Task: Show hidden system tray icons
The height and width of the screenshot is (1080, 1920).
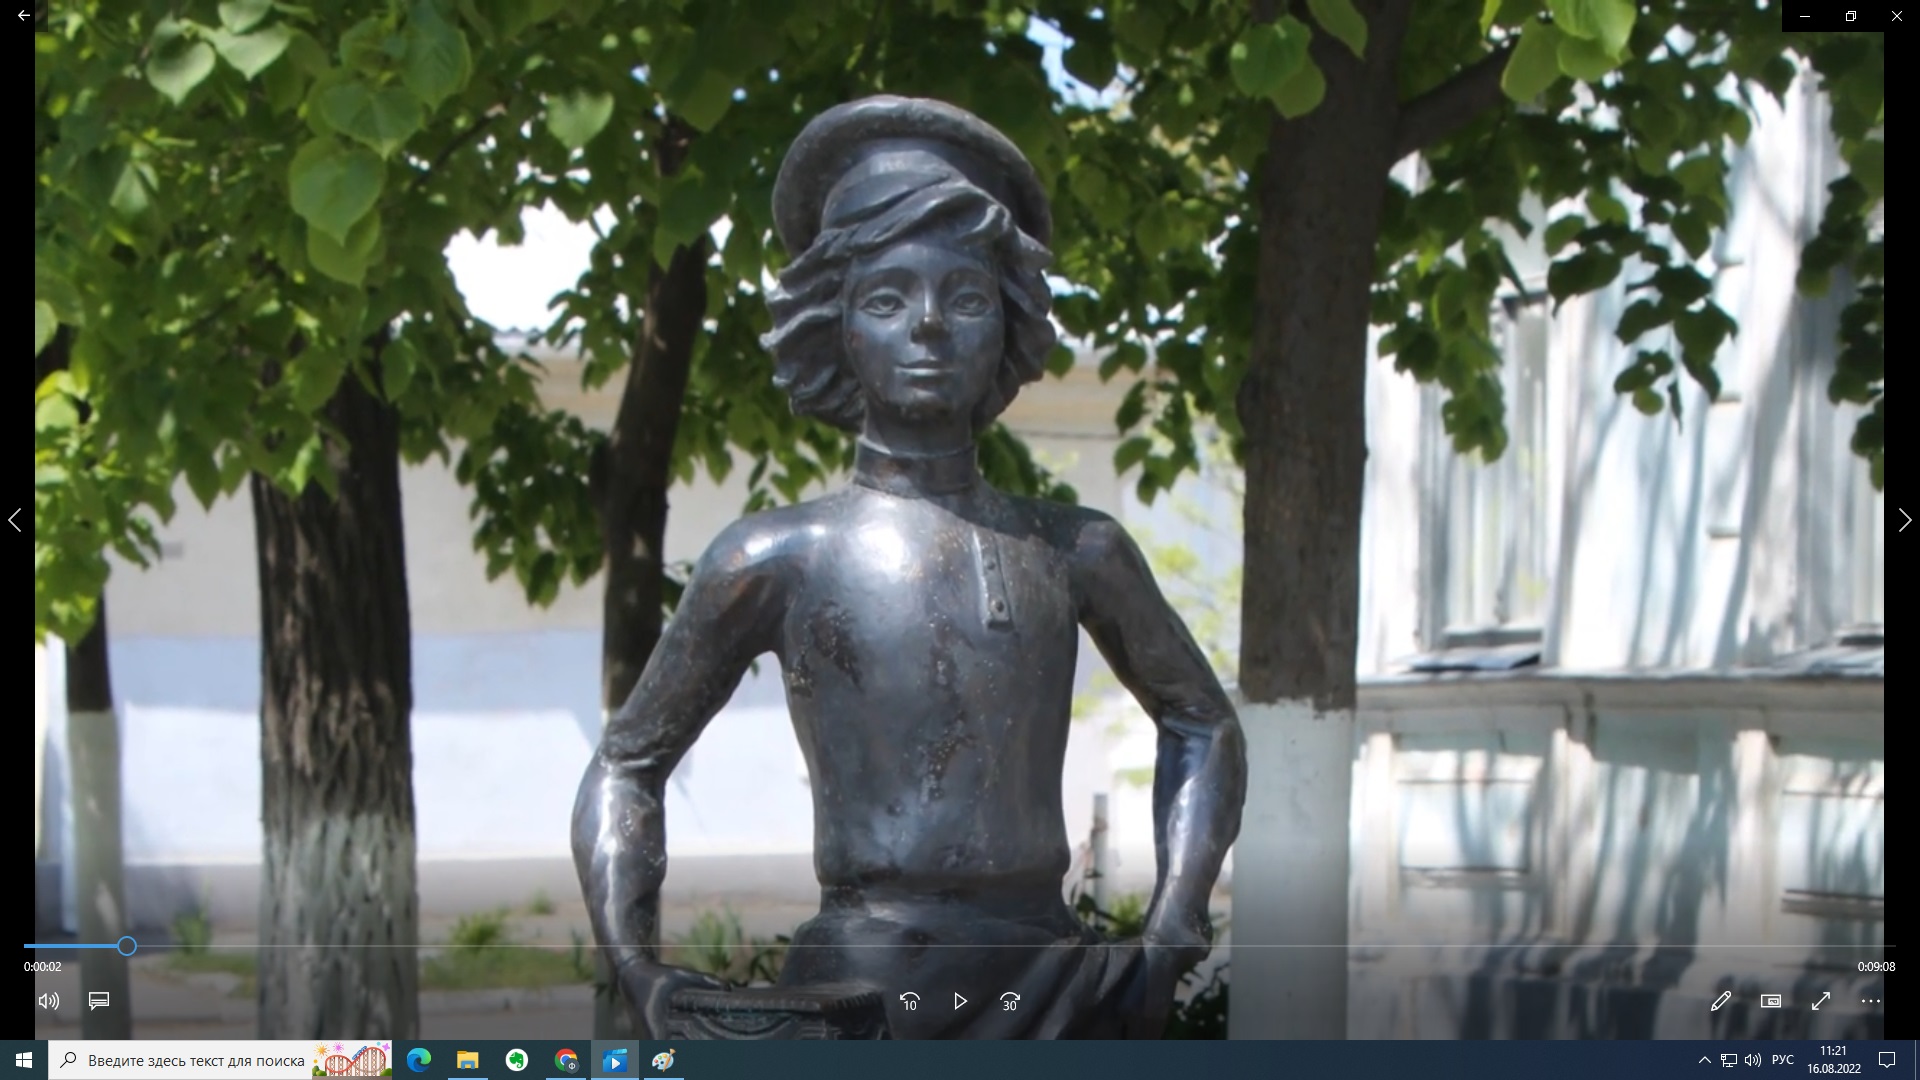Action: click(x=1704, y=1060)
